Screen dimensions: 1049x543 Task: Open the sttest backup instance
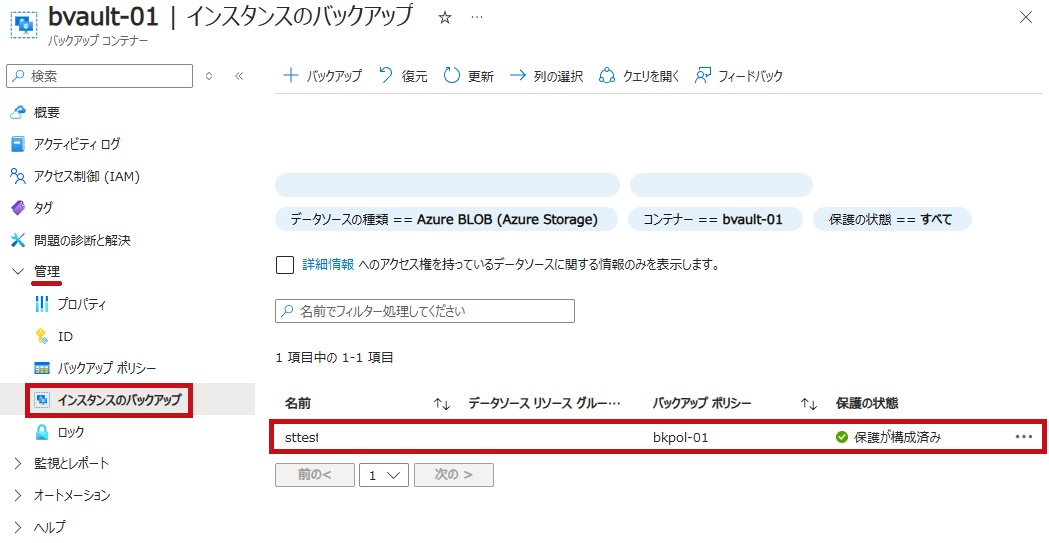(302, 437)
